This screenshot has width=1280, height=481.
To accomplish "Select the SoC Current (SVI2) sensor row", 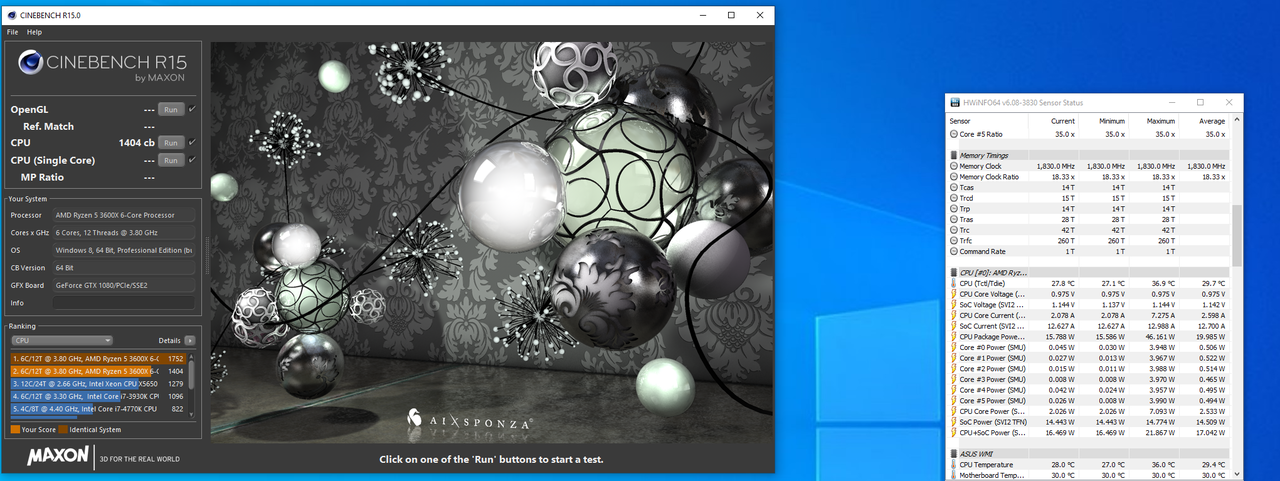I will [x=1089, y=326].
